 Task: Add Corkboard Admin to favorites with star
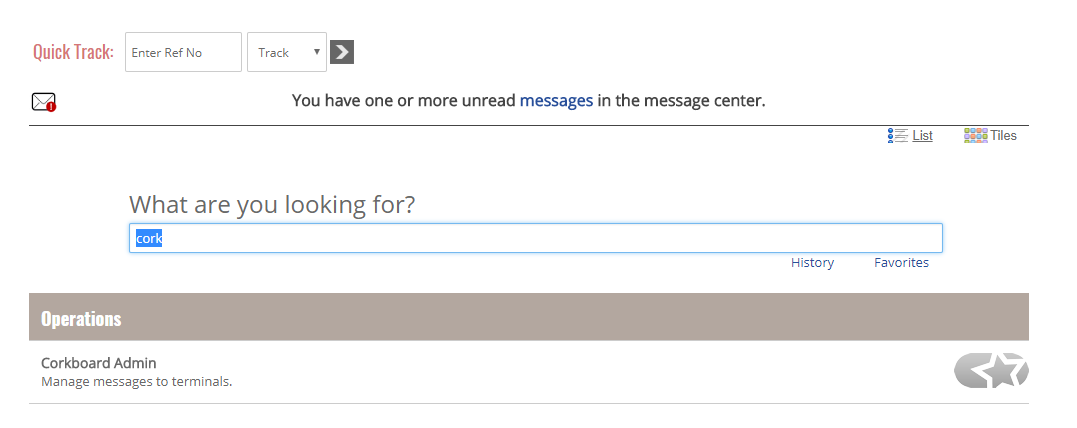click(x=991, y=370)
